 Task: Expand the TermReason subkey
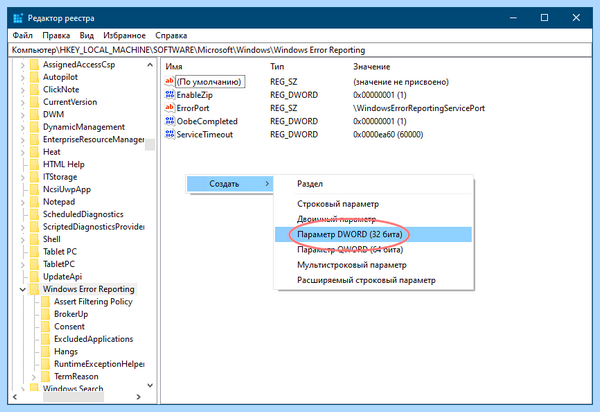tap(34, 377)
